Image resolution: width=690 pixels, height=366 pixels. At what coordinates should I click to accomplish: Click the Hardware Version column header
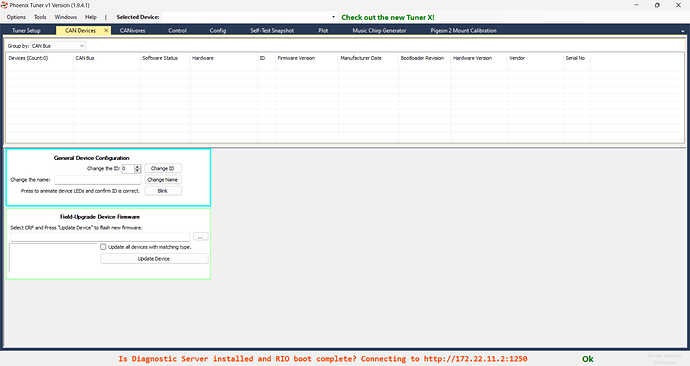click(x=479, y=58)
